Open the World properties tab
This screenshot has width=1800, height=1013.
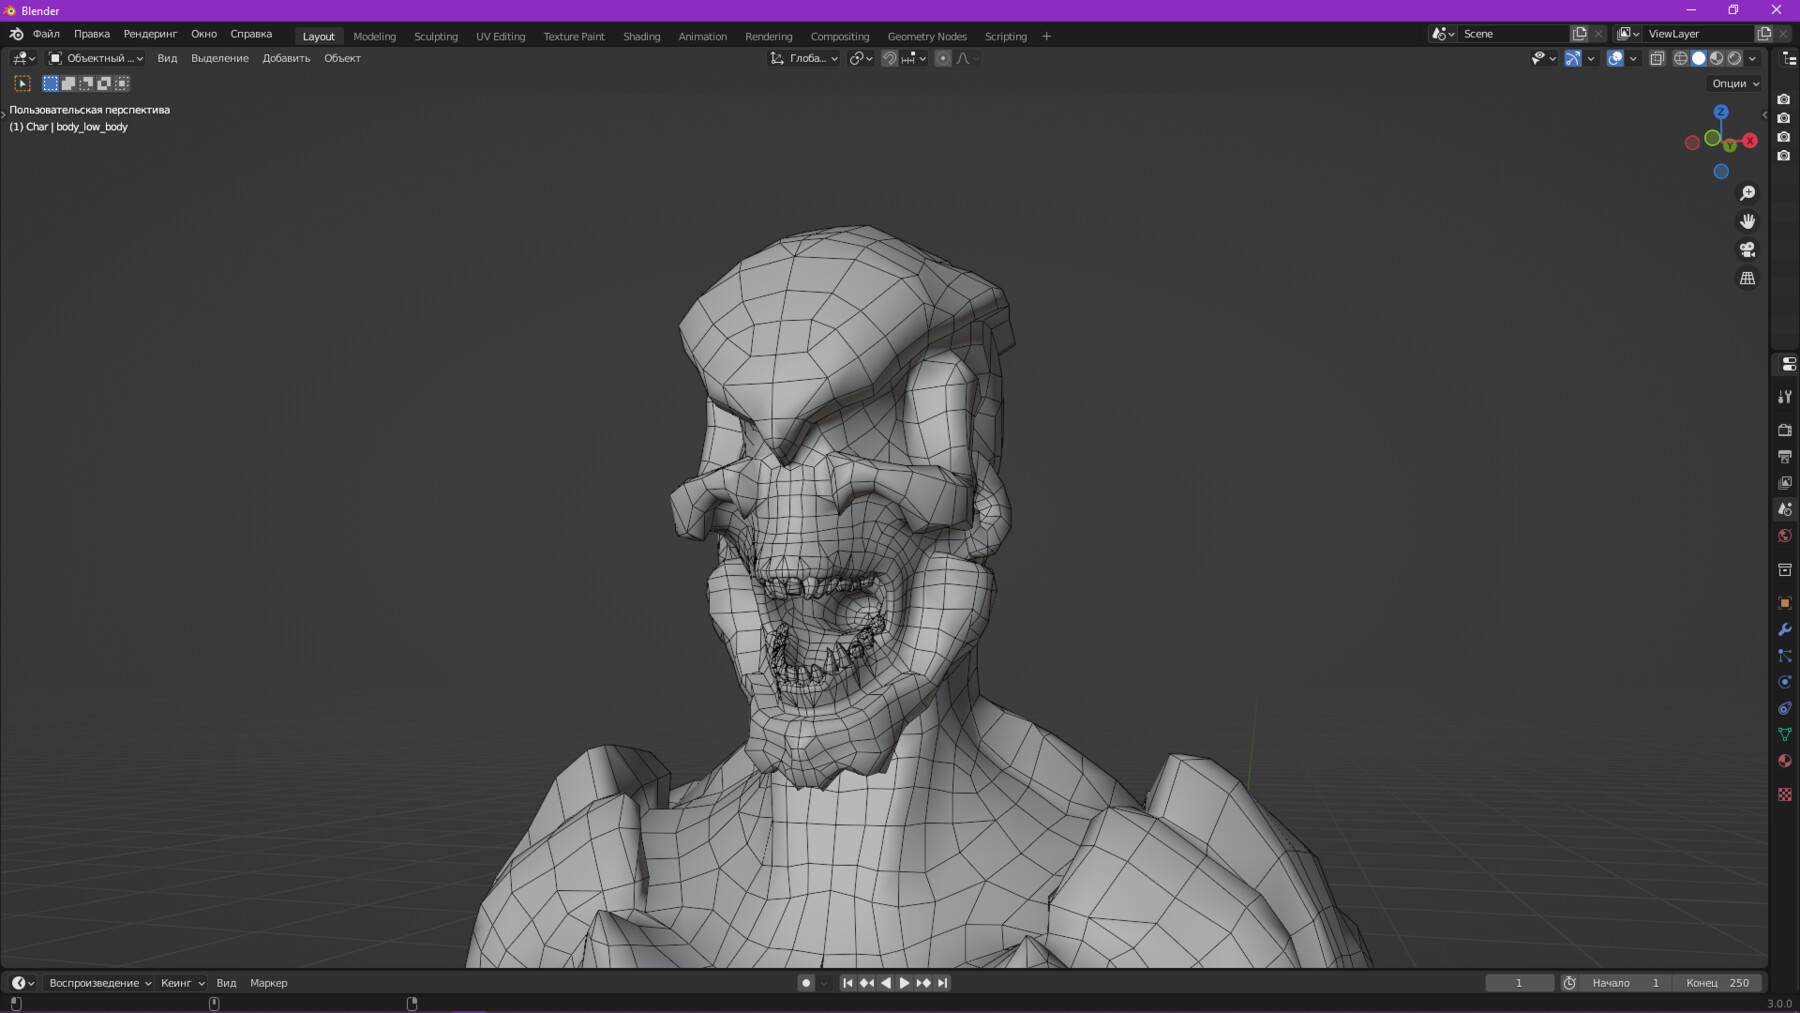point(1785,536)
